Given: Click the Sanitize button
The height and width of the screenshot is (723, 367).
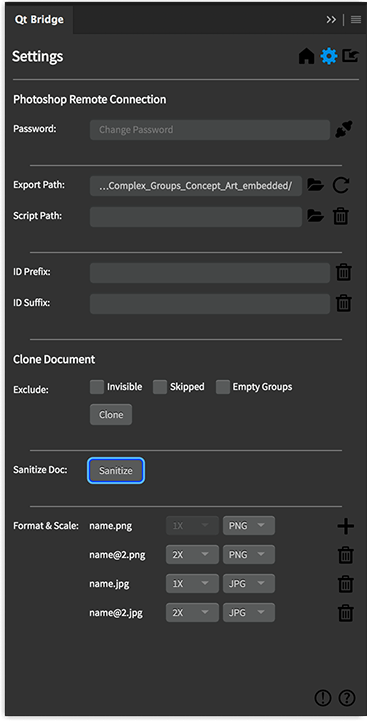Looking at the screenshot, I should 116,471.
